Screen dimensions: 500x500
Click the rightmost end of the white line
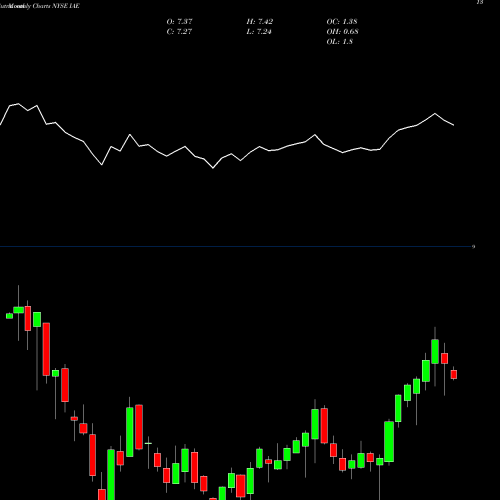454,125
